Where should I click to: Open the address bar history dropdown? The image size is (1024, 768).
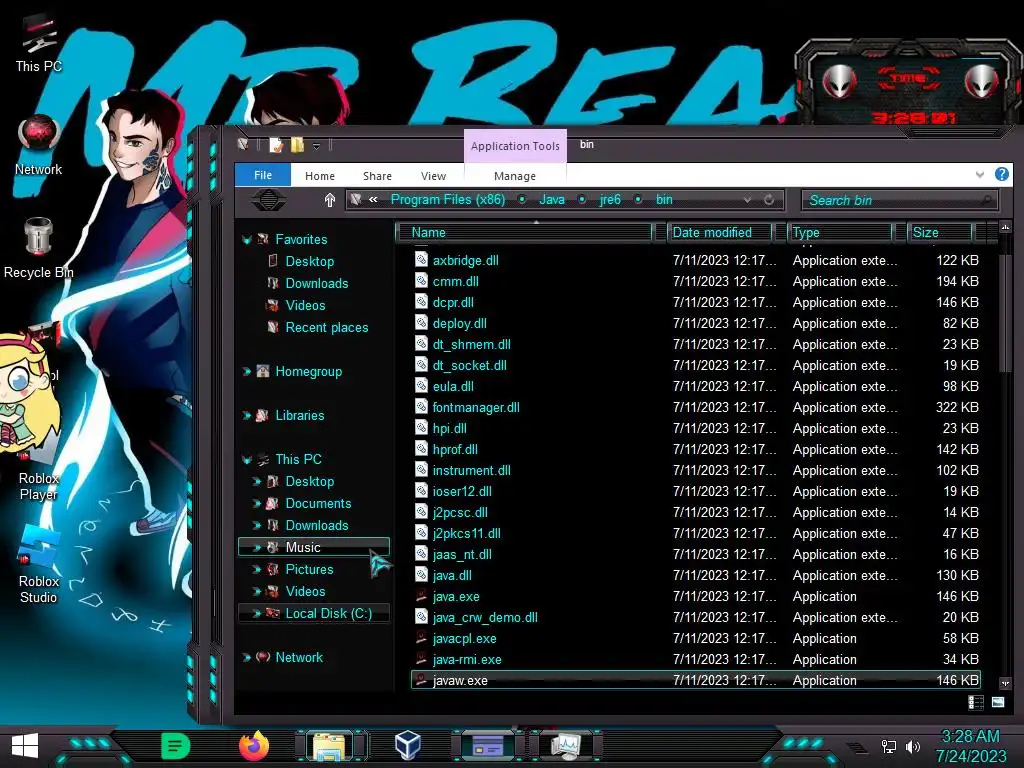pyautogui.click(x=747, y=200)
